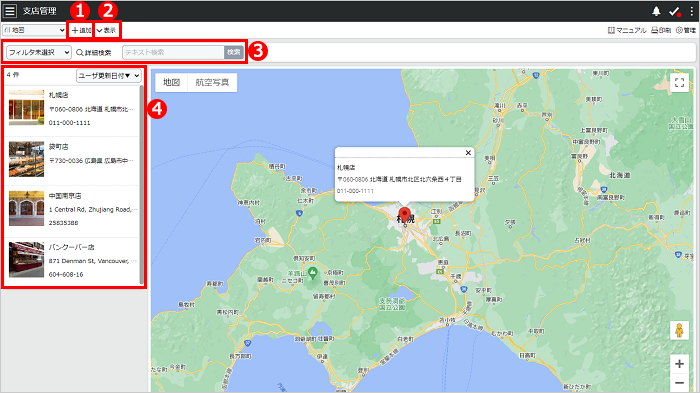Switch map to 航空写真 view
Screen dimensions: 700x393
pos(212,82)
